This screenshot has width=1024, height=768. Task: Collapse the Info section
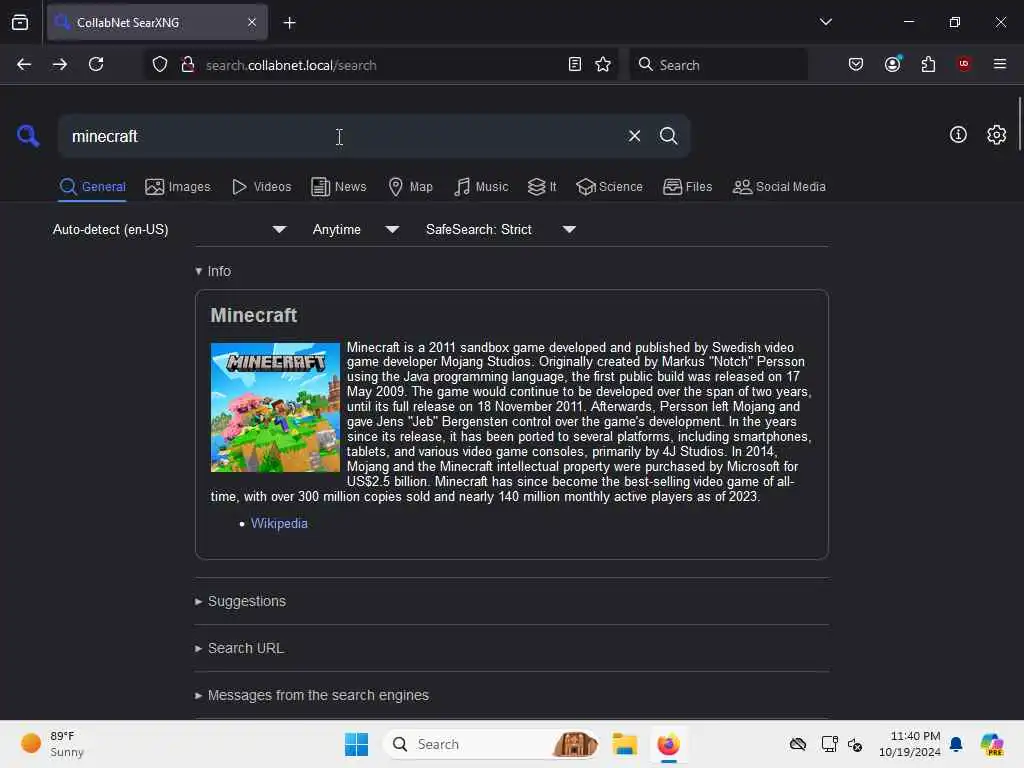click(213, 271)
